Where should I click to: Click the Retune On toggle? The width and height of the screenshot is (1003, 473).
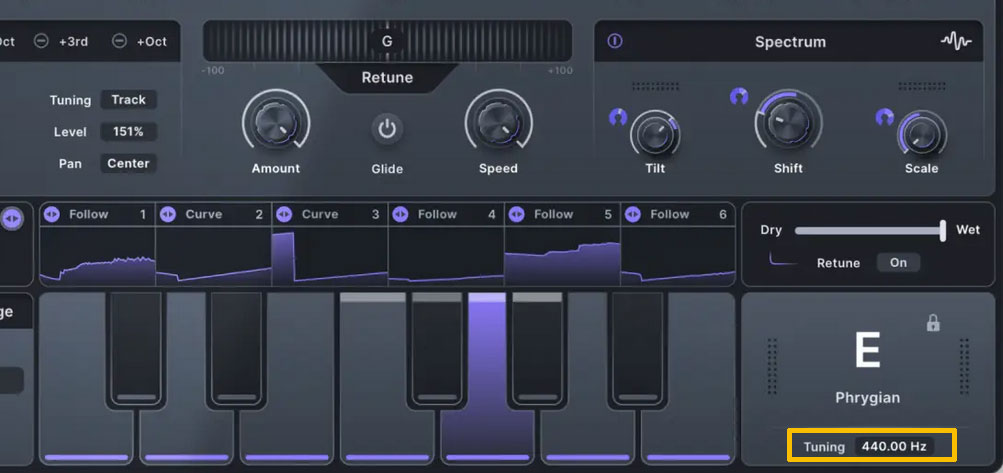pyautogui.click(x=898, y=262)
